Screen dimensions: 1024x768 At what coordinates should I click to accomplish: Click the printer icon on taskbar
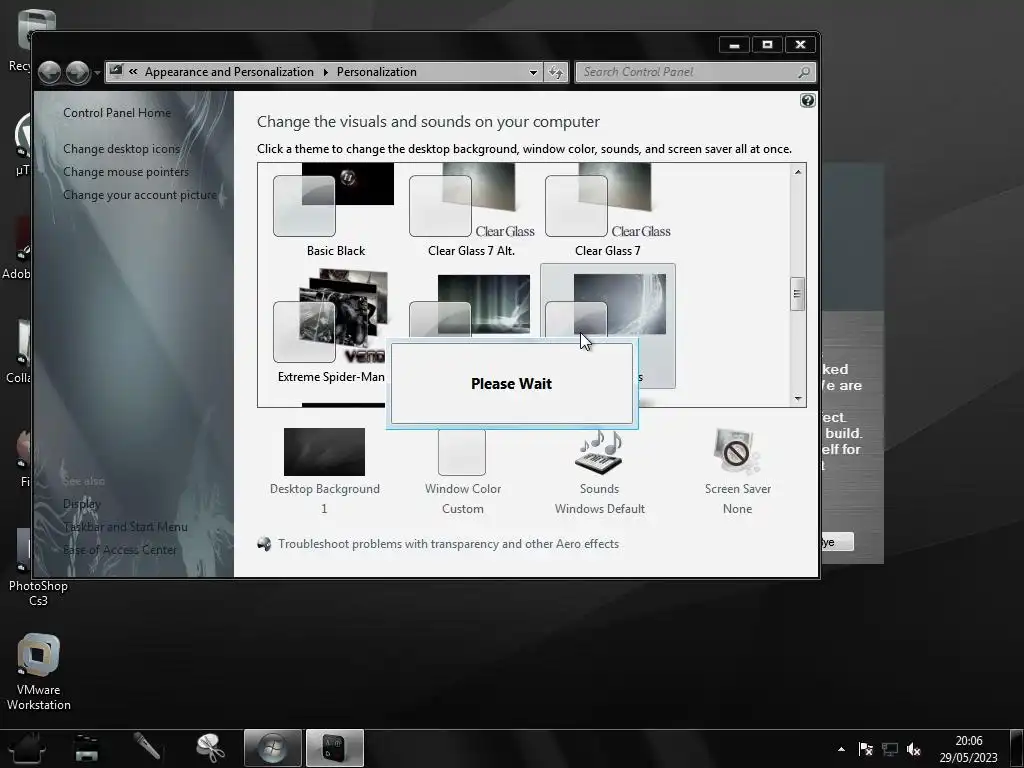click(x=86, y=748)
